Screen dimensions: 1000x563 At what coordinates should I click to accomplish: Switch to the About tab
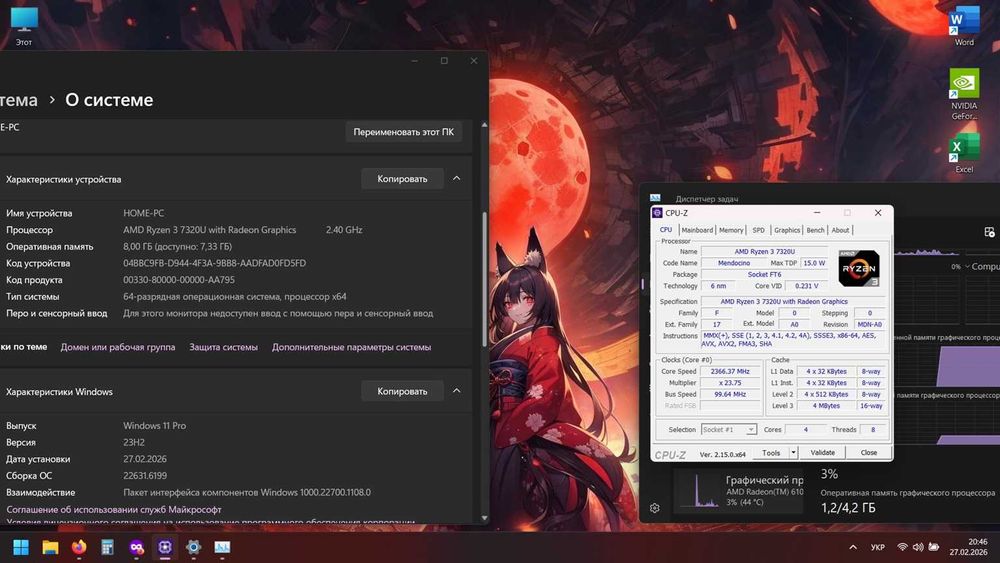pyautogui.click(x=840, y=230)
